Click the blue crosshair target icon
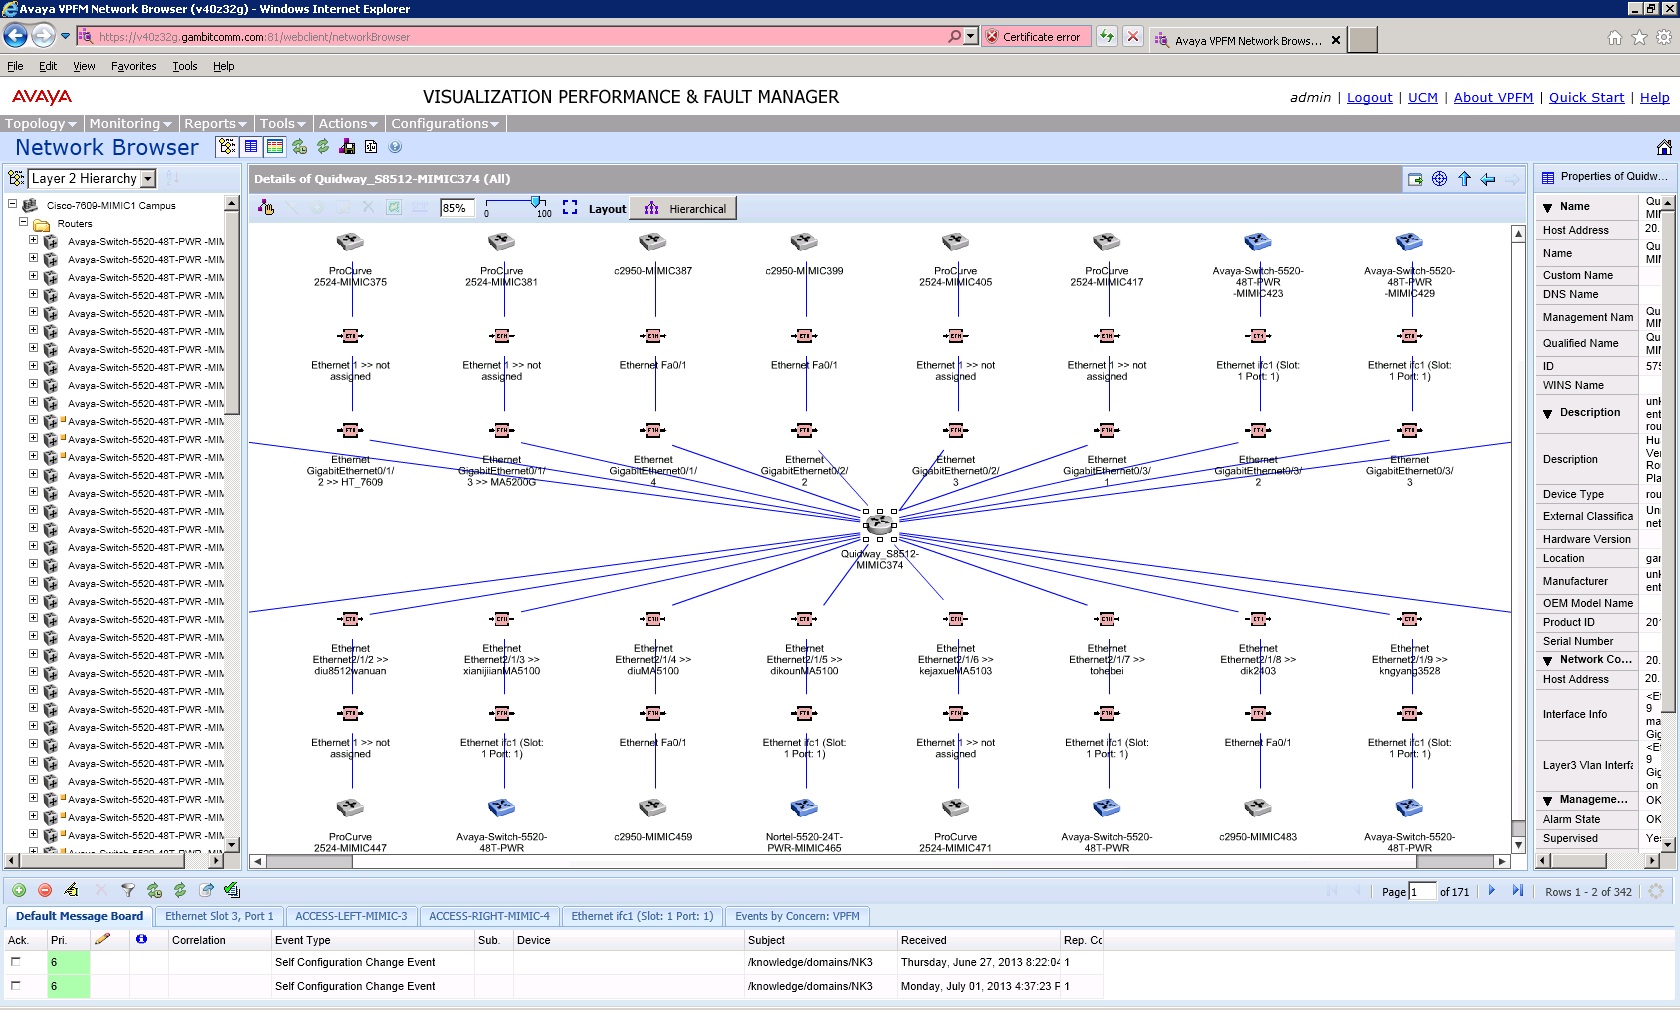Viewport: 1680px width, 1010px height. 1440,179
